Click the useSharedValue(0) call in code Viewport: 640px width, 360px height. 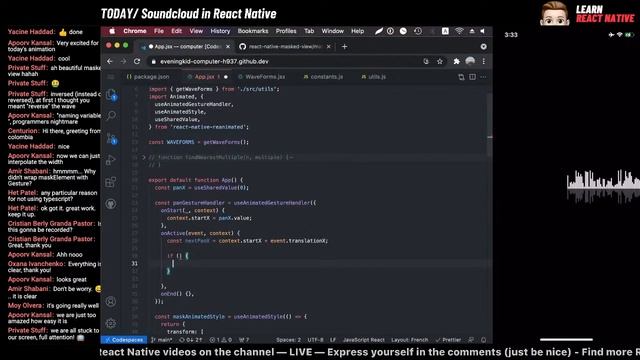point(221,188)
